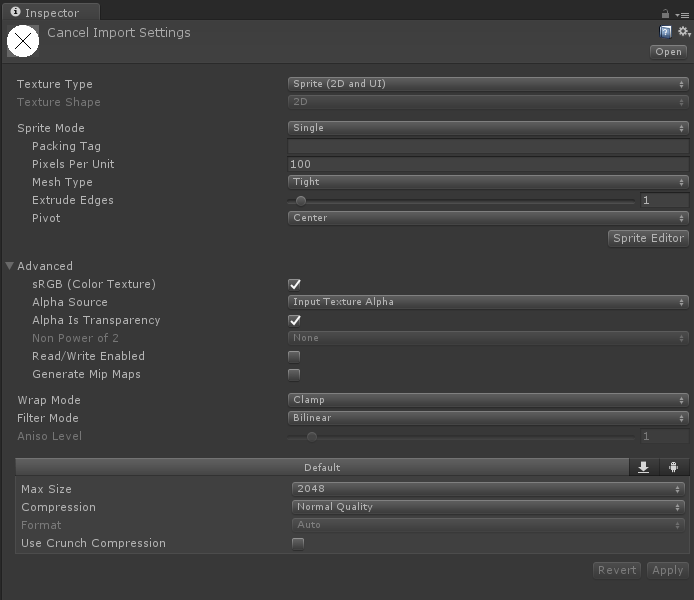The width and height of the screenshot is (694, 600).
Task: Open the Sprite Editor
Action: 648,238
